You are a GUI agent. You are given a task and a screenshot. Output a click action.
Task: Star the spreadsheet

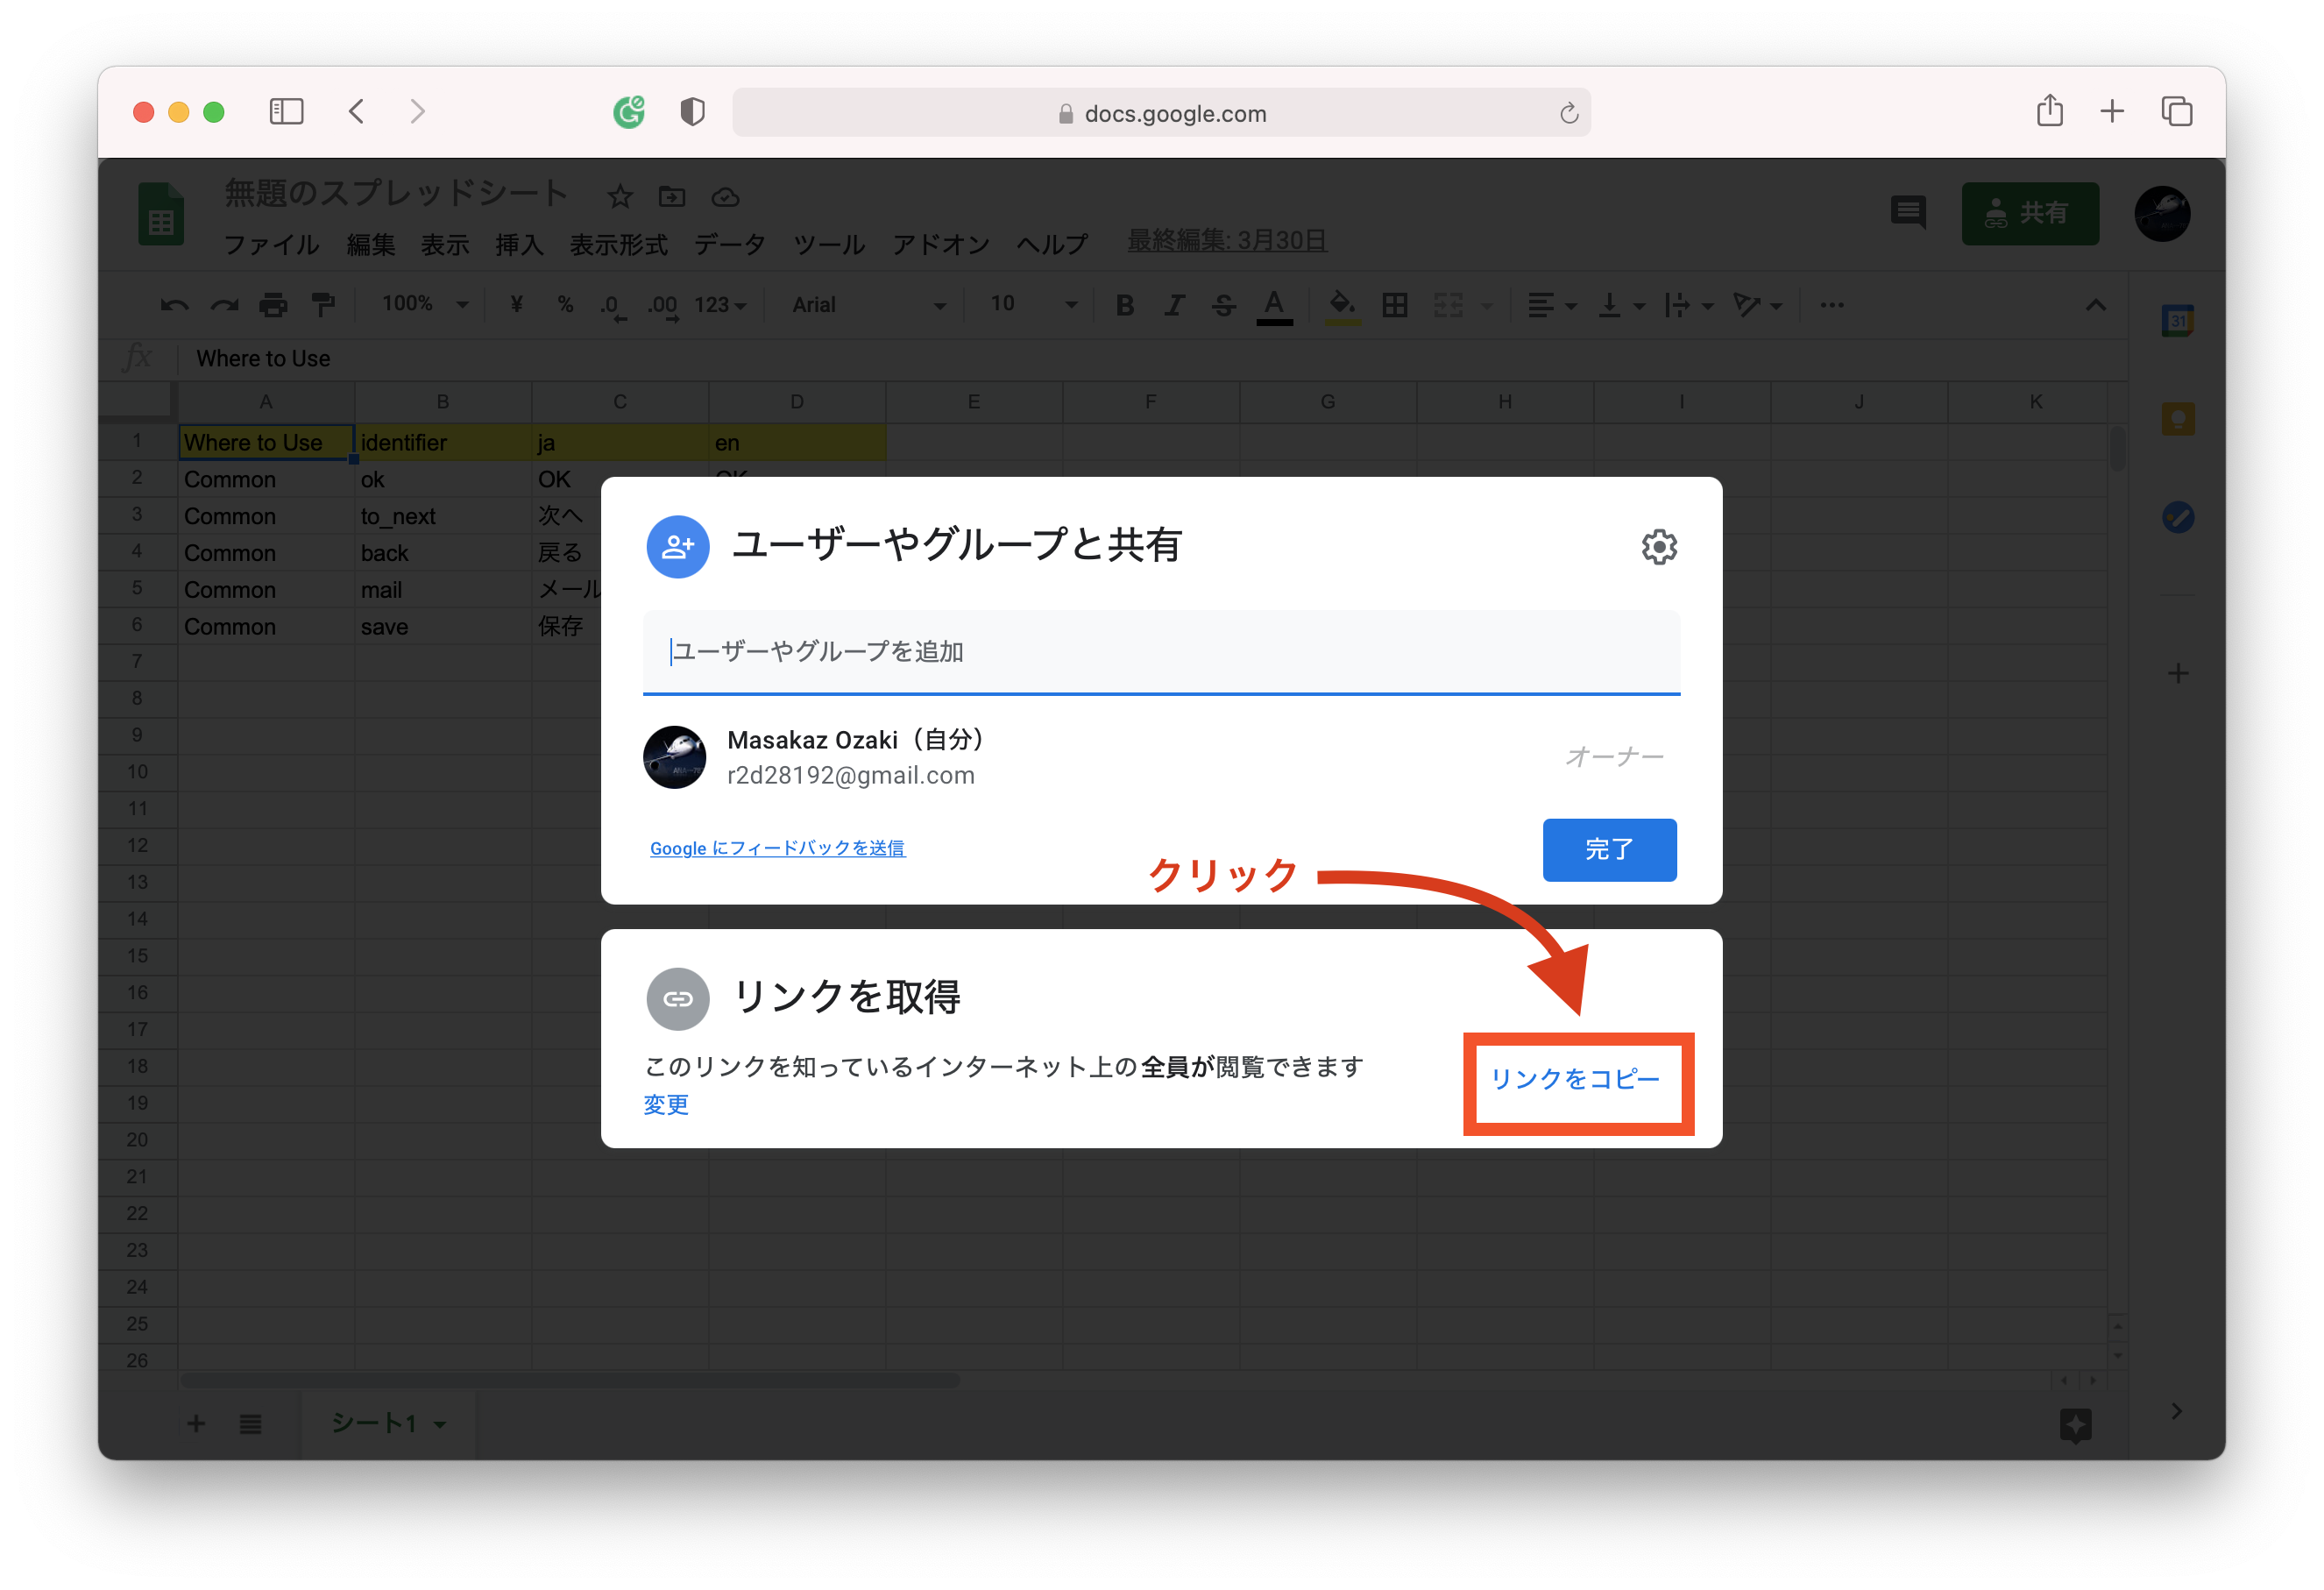point(620,197)
